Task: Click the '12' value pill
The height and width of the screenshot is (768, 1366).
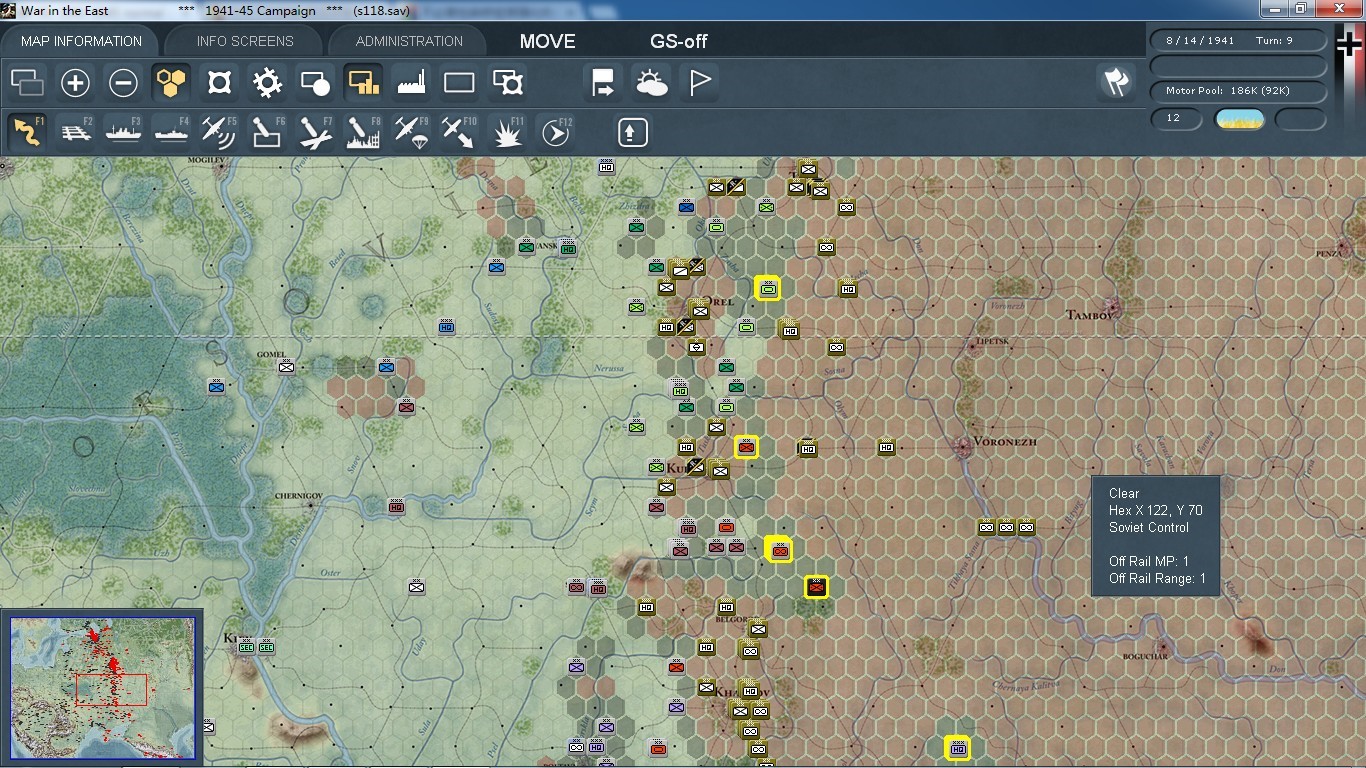Action: pyautogui.click(x=1176, y=119)
